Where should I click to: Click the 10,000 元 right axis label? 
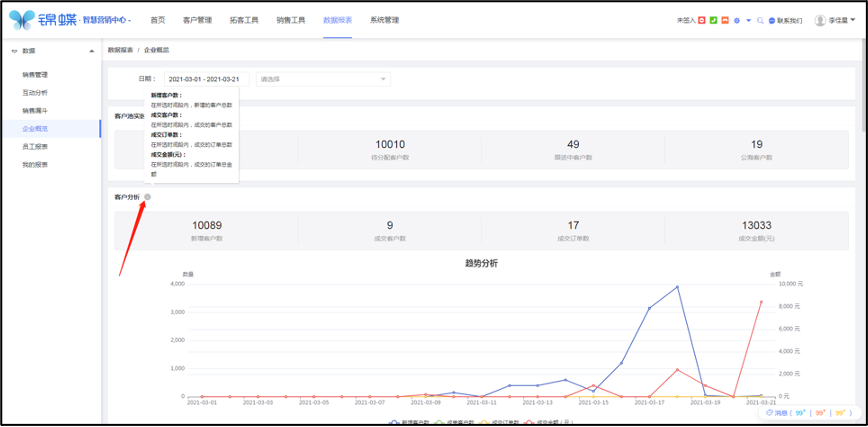pos(790,284)
